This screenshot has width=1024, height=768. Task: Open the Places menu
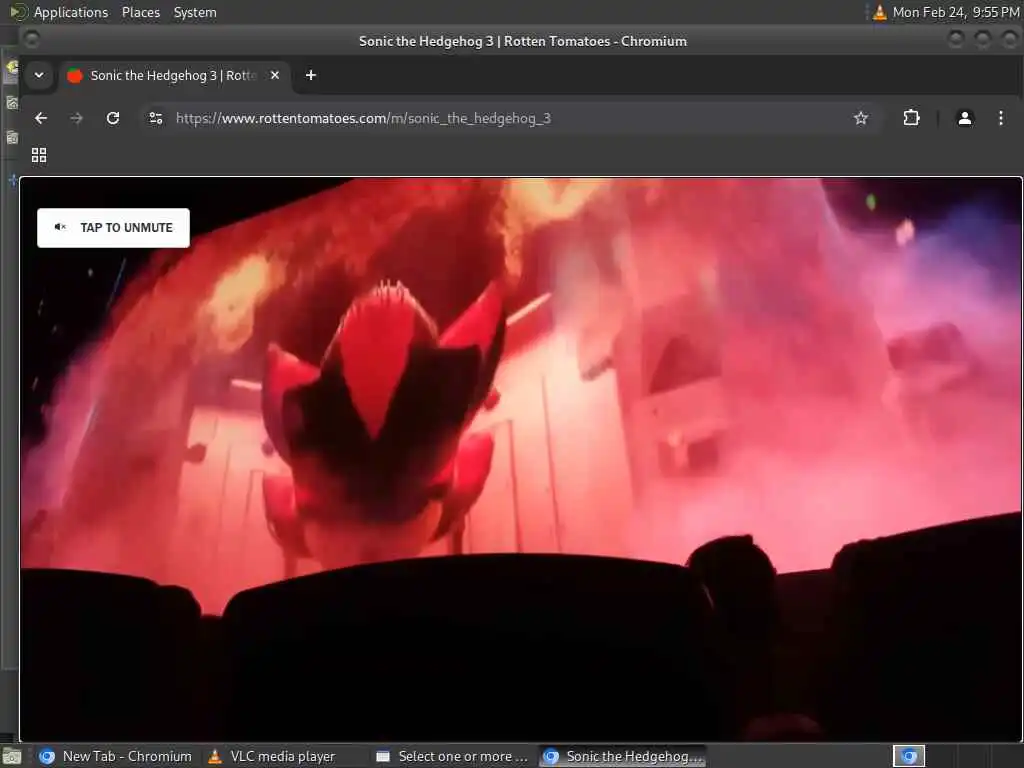[140, 12]
